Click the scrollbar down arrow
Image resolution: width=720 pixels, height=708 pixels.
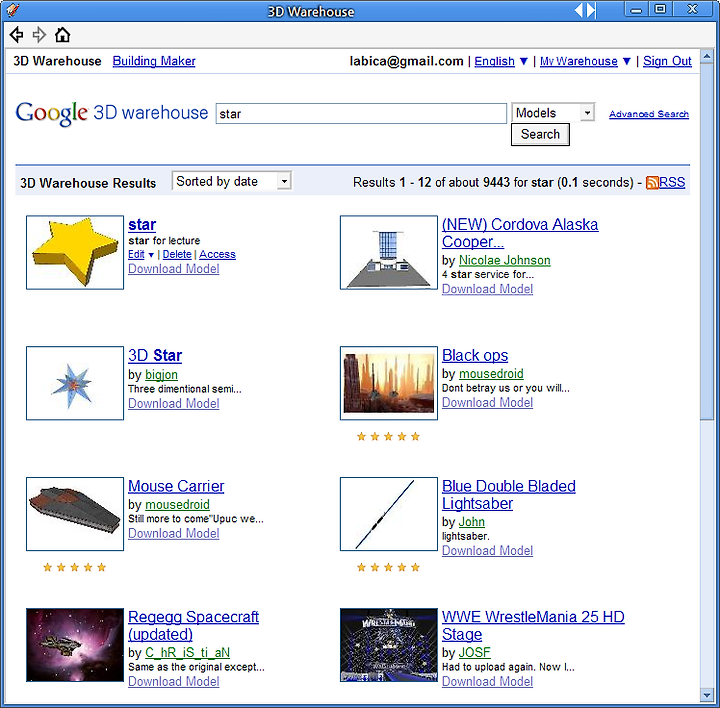(707, 695)
